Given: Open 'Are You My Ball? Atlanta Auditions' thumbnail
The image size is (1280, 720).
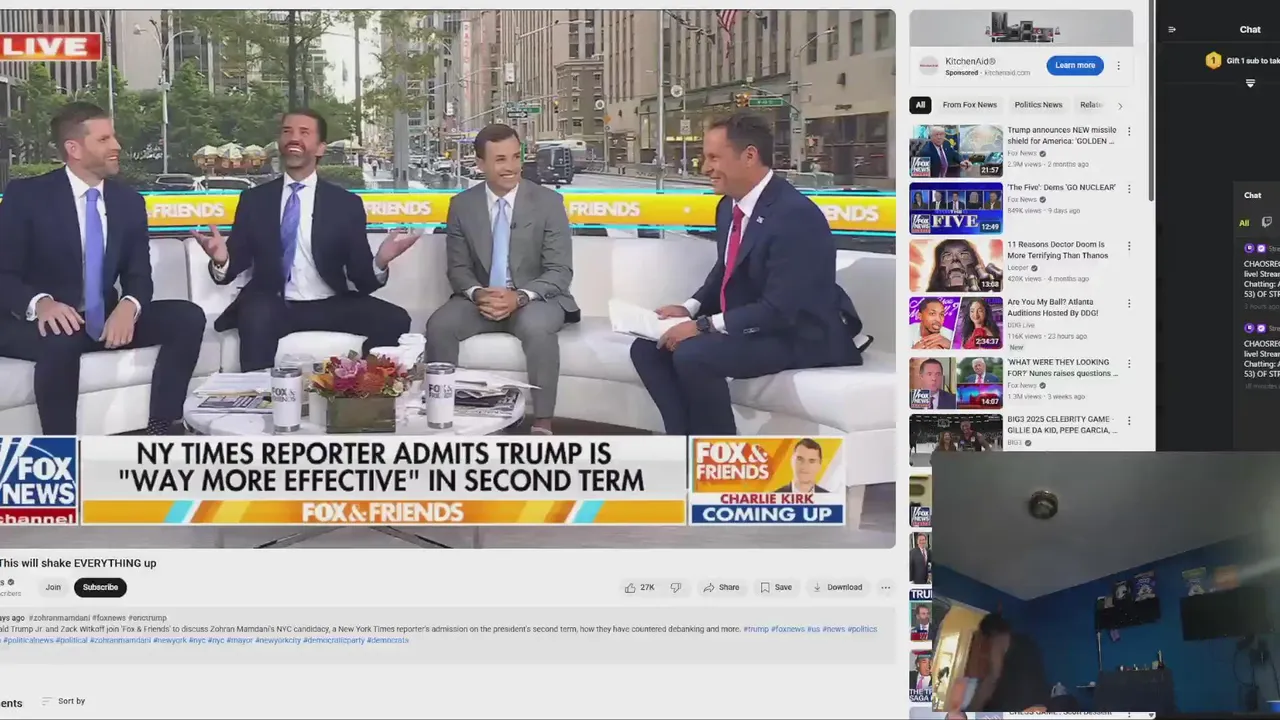Looking at the screenshot, I should pyautogui.click(x=956, y=323).
